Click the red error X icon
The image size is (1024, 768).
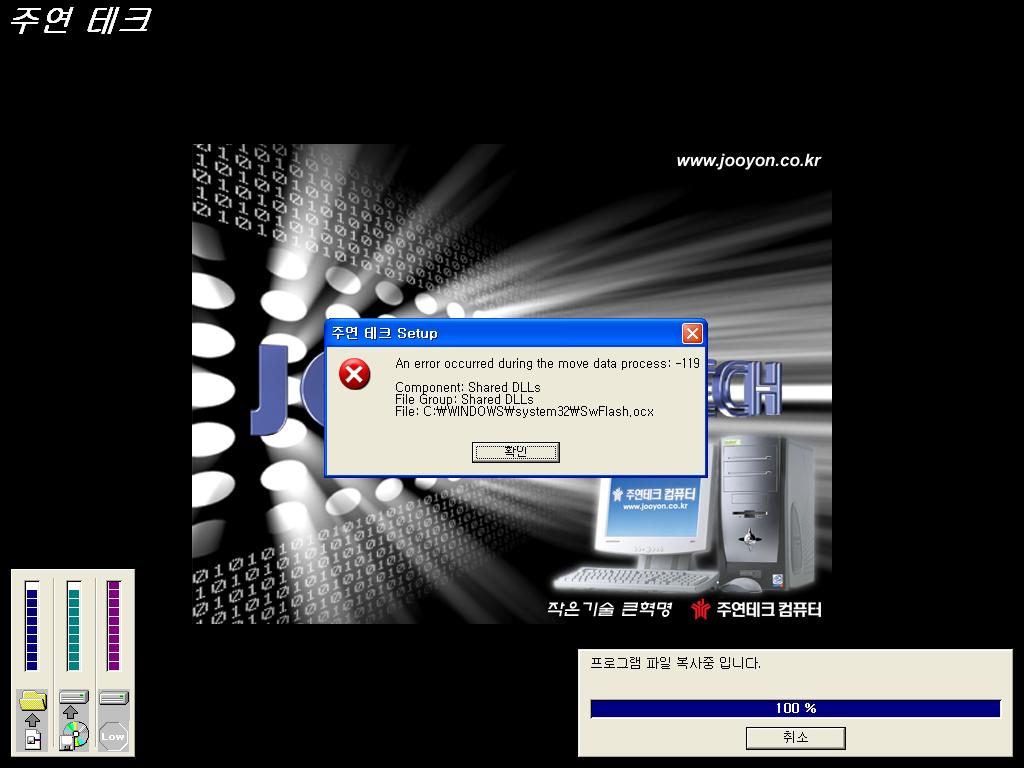pyautogui.click(x=354, y=374)
